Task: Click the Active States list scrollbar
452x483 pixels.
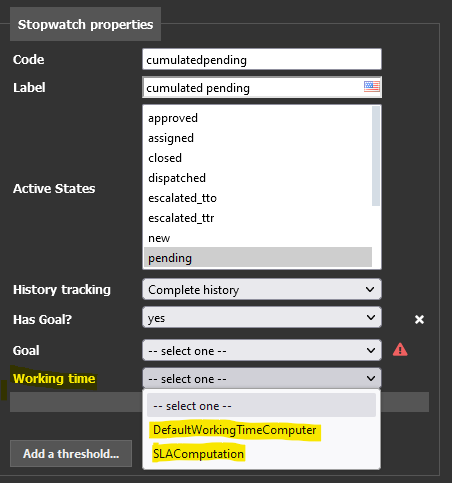Action: [x=376, y=156]
